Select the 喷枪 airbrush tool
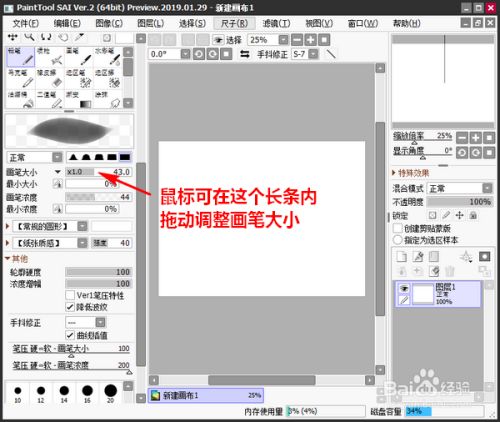Viewport: 500px width, 422px height. [49, 57]
